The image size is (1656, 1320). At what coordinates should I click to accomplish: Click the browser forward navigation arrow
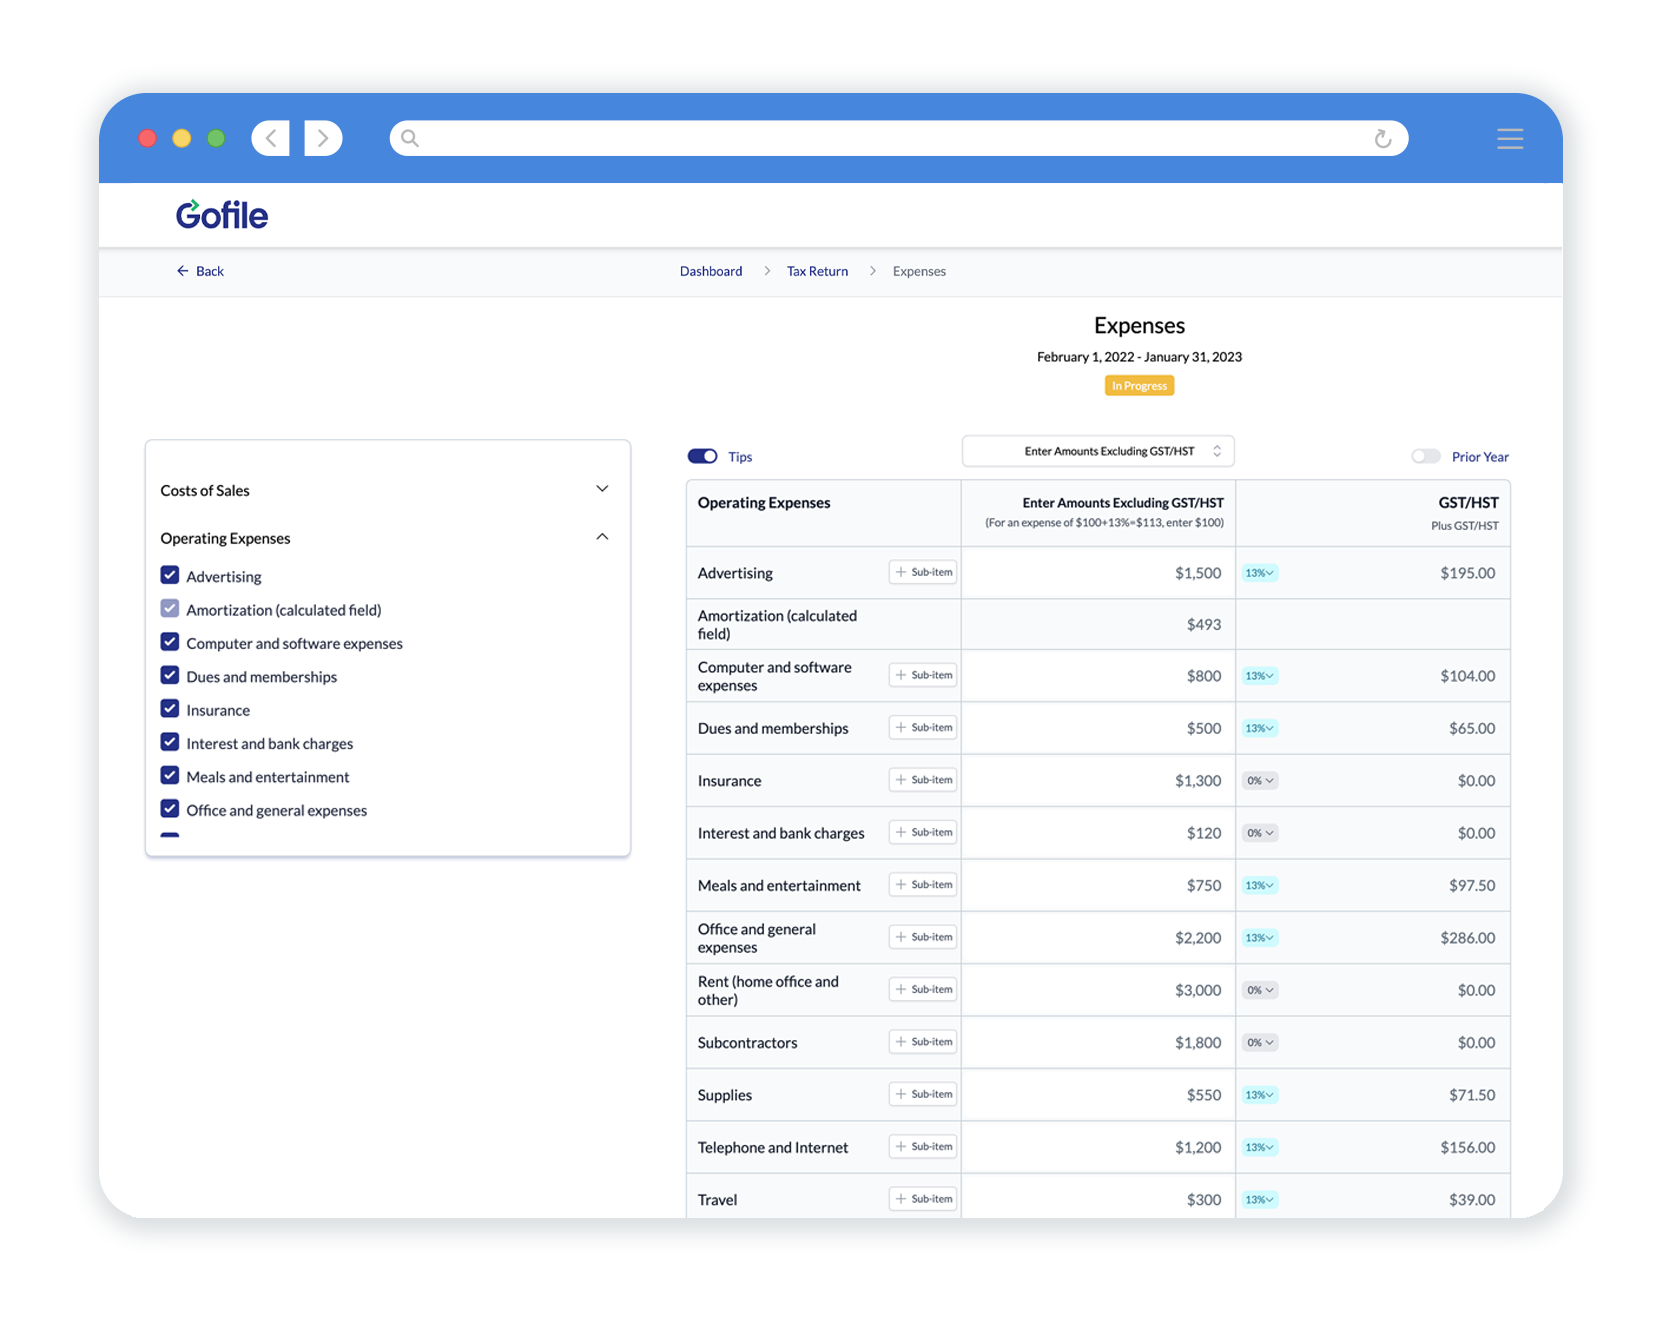pos(323,138)
